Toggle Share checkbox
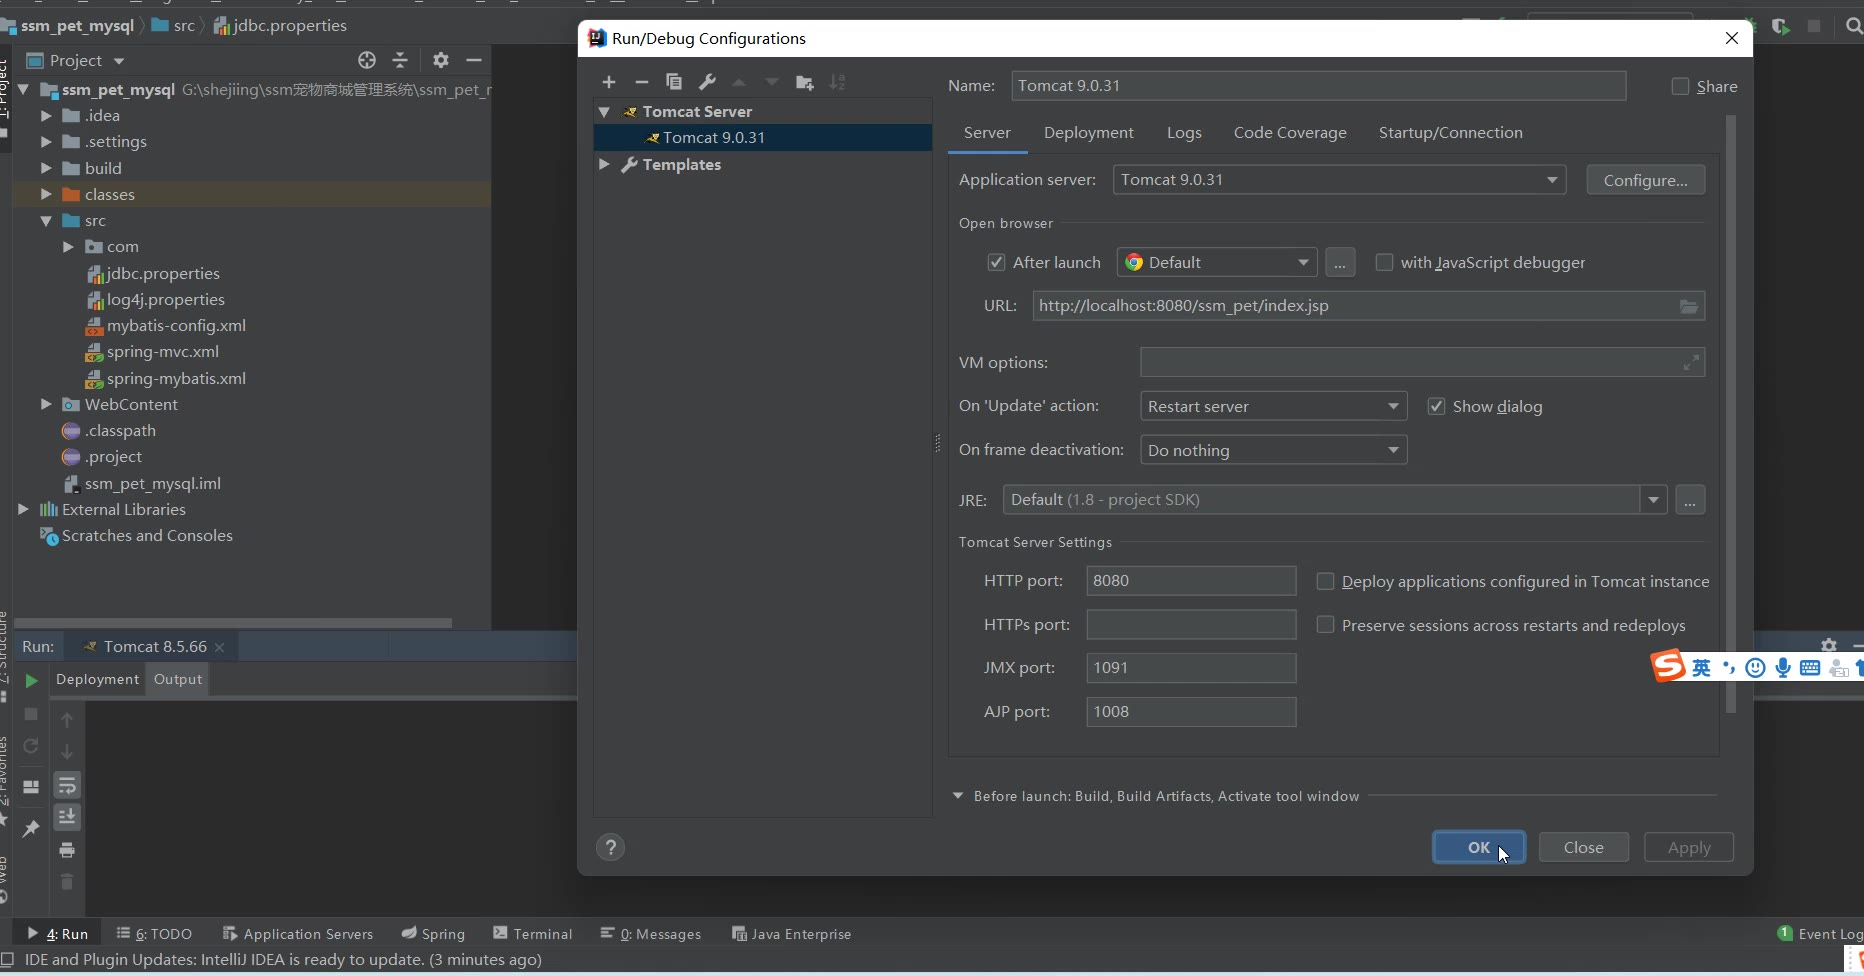The image size is (1864, 976). pyautogui.click(x=1680, y=87)
